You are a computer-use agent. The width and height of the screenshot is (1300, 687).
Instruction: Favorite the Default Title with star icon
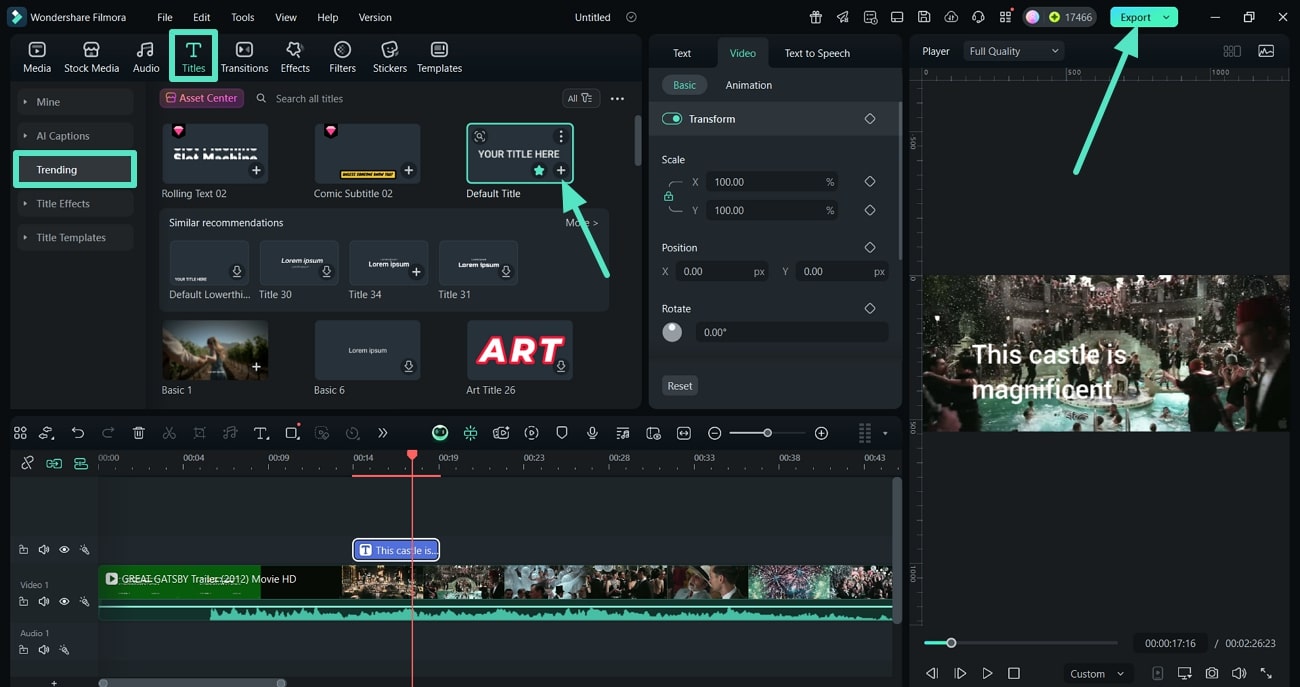539,171
